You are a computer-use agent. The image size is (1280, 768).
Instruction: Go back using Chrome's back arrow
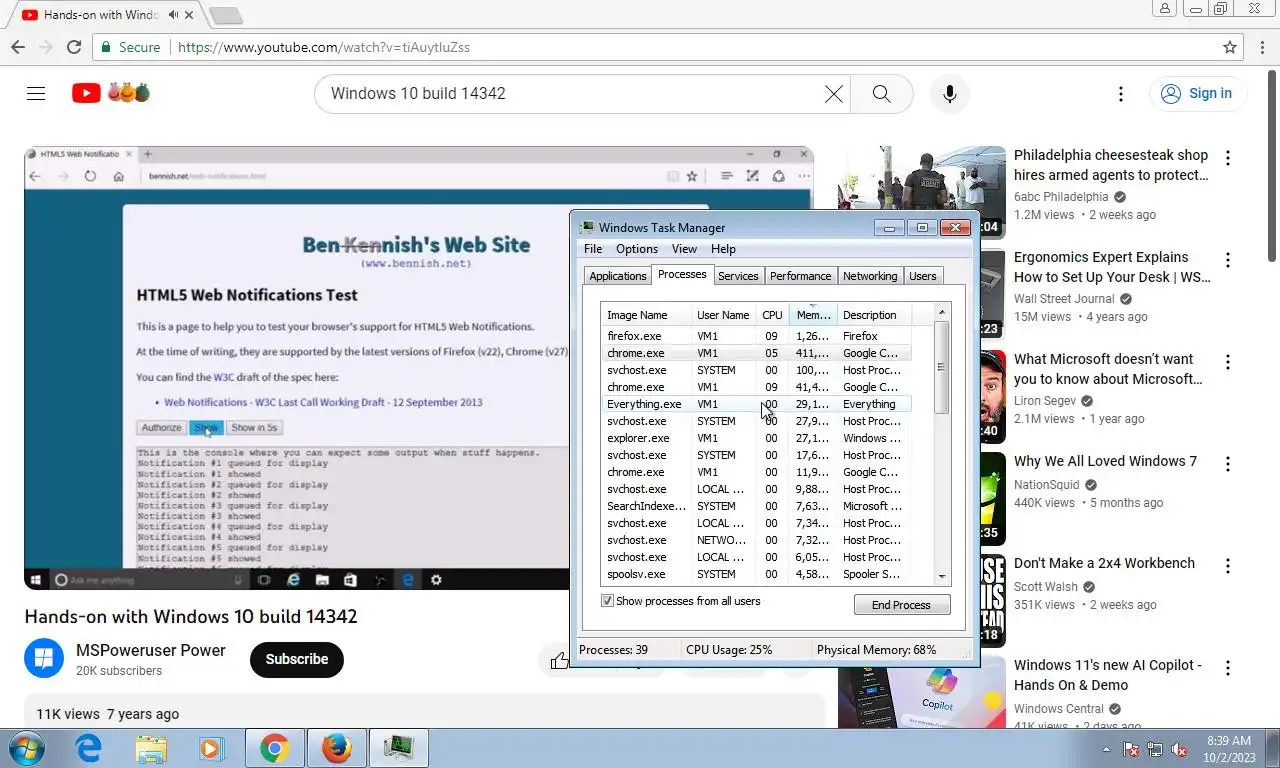pyautogui.click(x=18, y=47)
